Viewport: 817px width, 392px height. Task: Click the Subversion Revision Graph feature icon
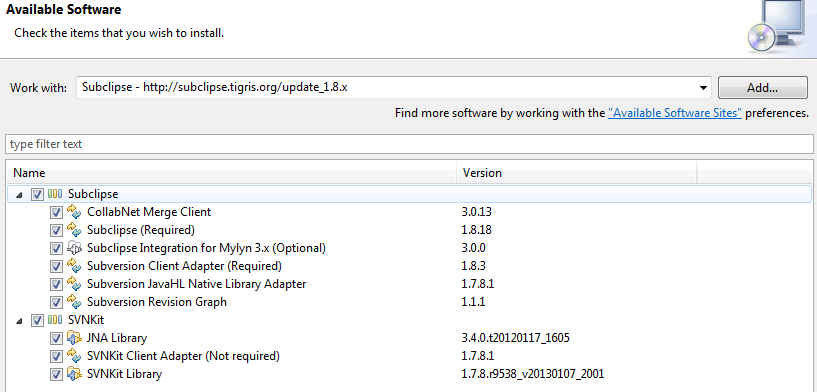point(75,302)
